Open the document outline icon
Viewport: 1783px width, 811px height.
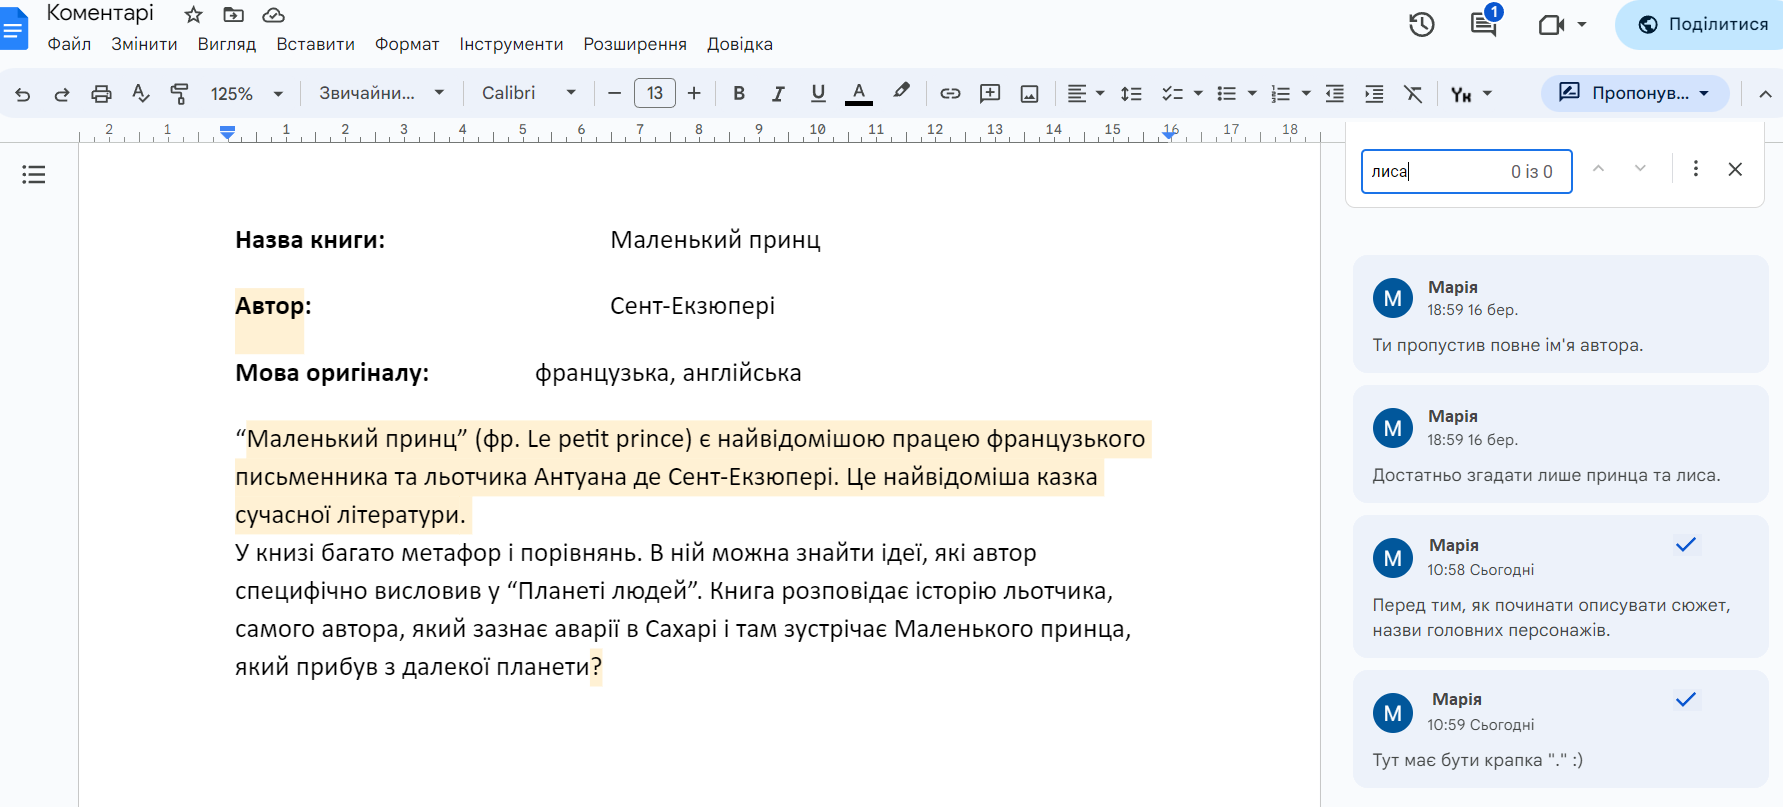click(x=34, y=175)
